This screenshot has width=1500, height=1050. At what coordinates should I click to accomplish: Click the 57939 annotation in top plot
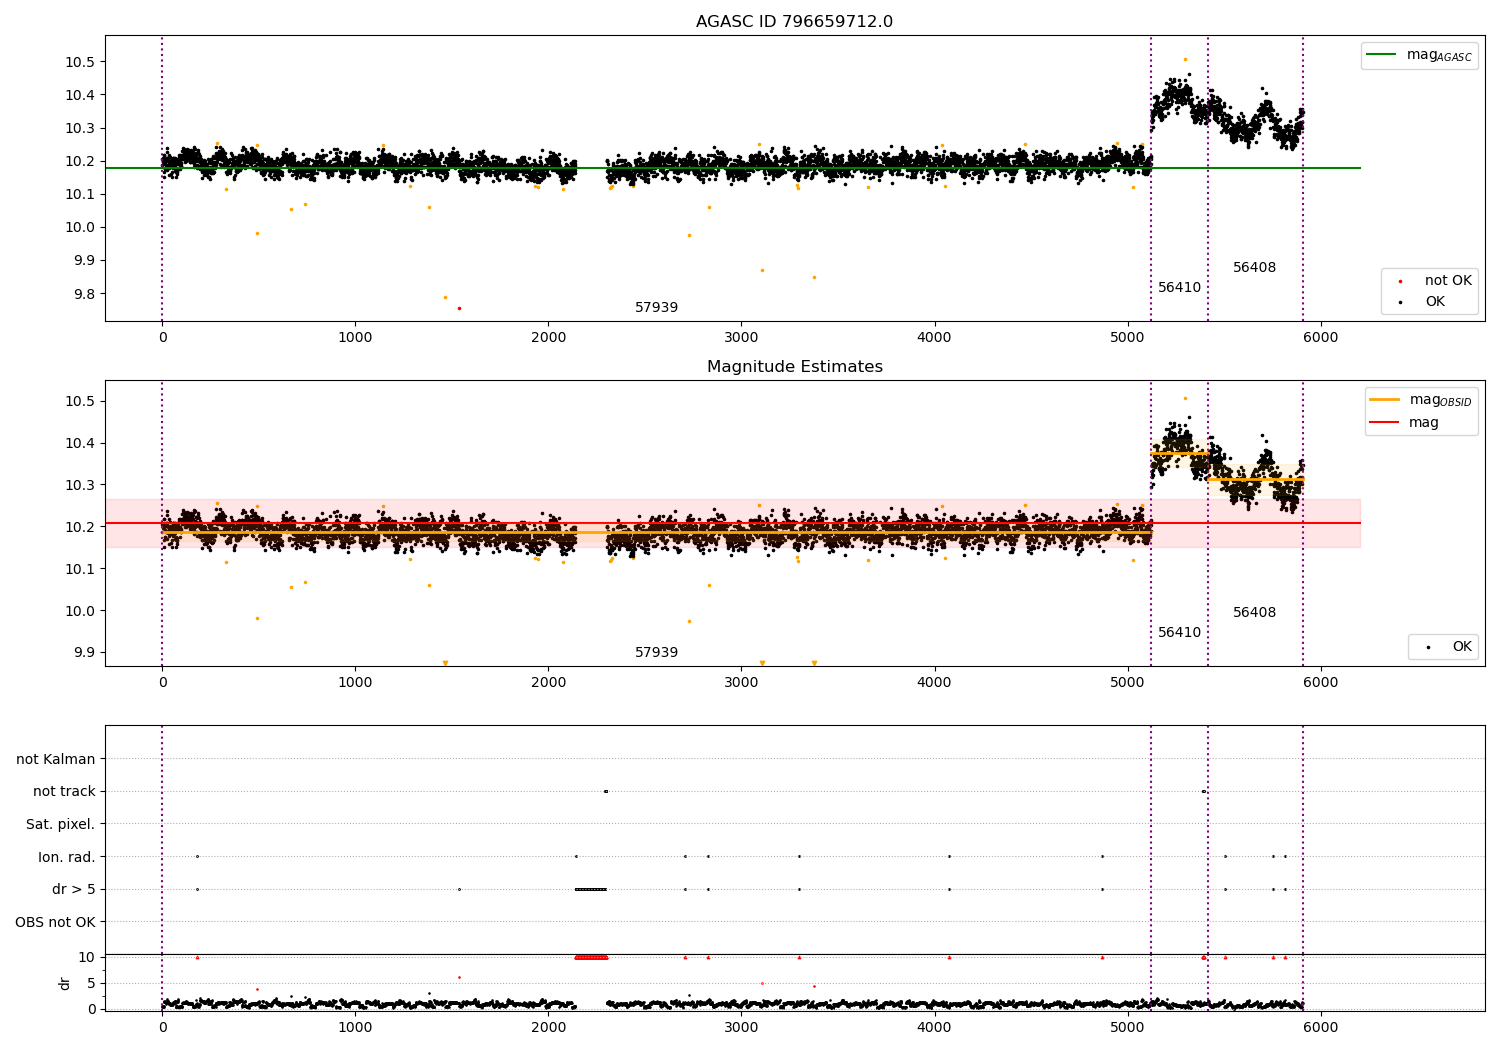tap(656, 308)
